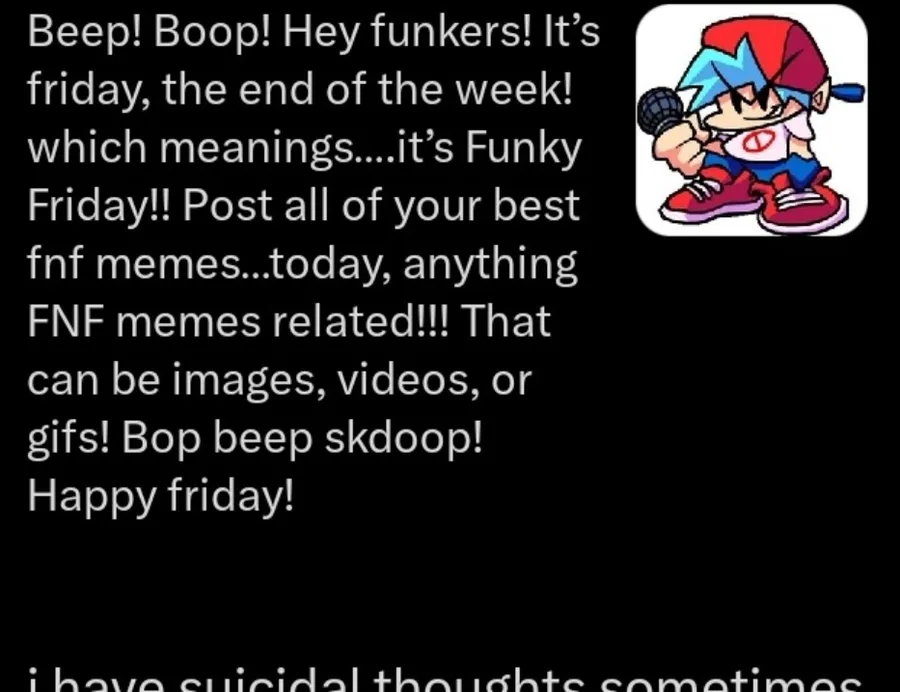Click the "friday, the end of the week!" line
The height and width of the screenshot is (692, 900).
click(300, 90)
